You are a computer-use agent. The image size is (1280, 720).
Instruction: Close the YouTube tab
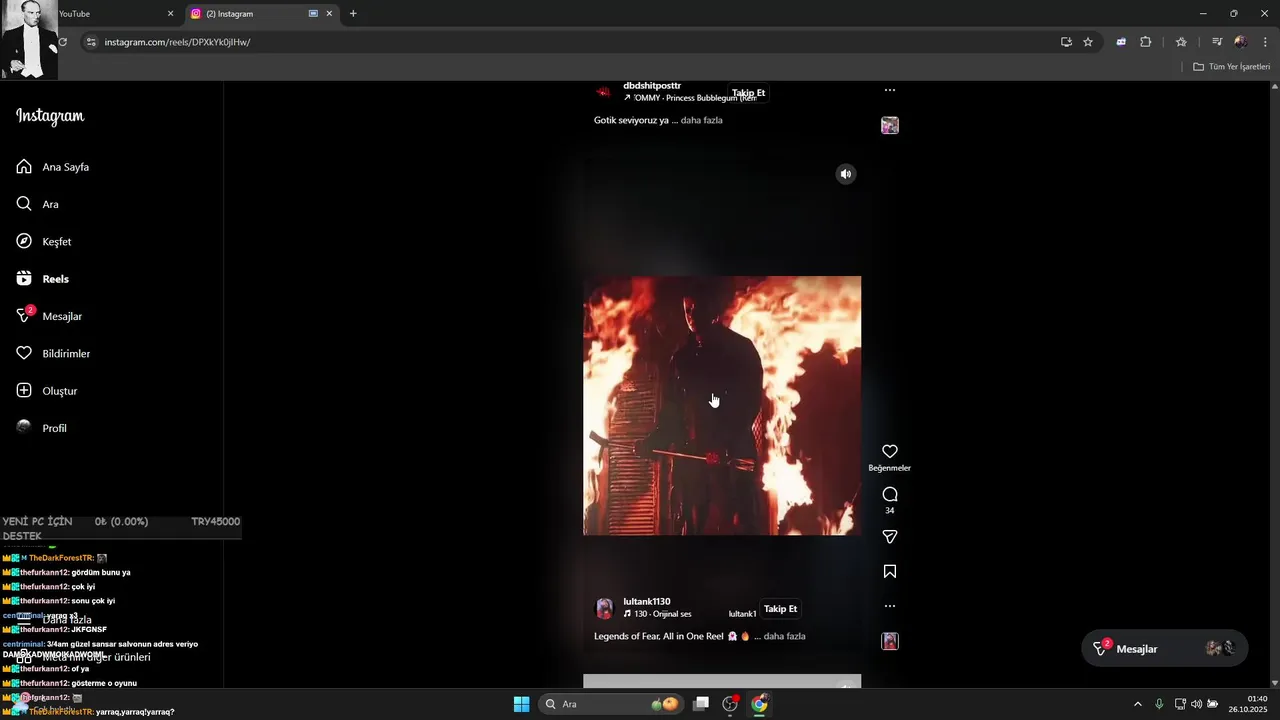[x=170, y=14]
